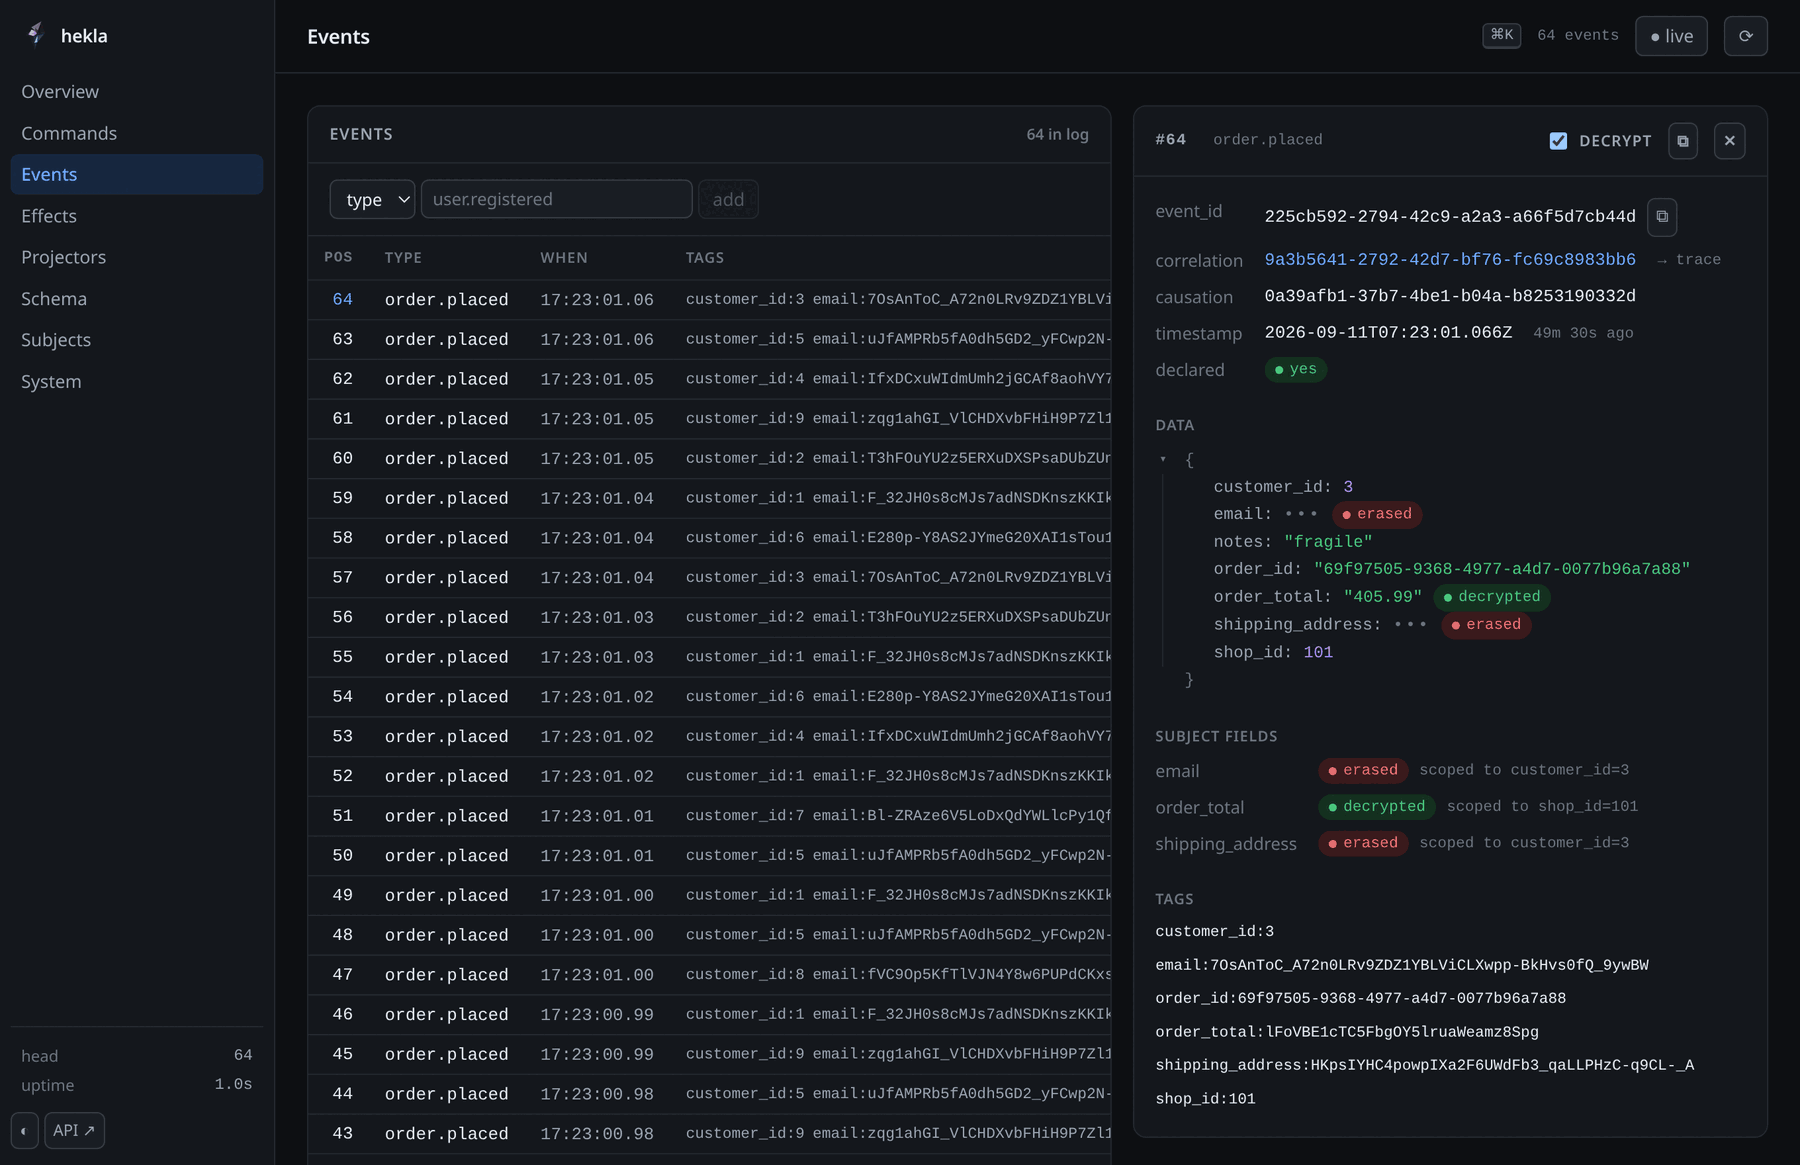Click the "64 in log" counter
1800x1165 pixels.
point(1057,134)
